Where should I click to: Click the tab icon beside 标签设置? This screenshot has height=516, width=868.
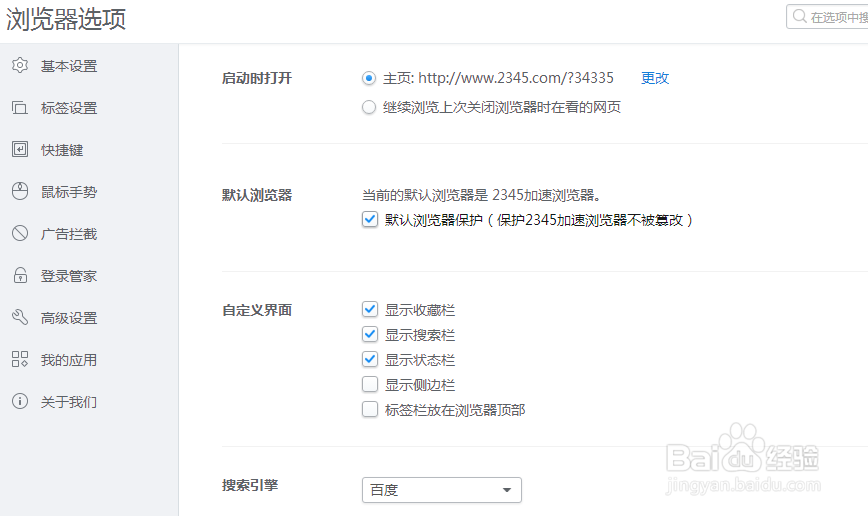(20, 107)
